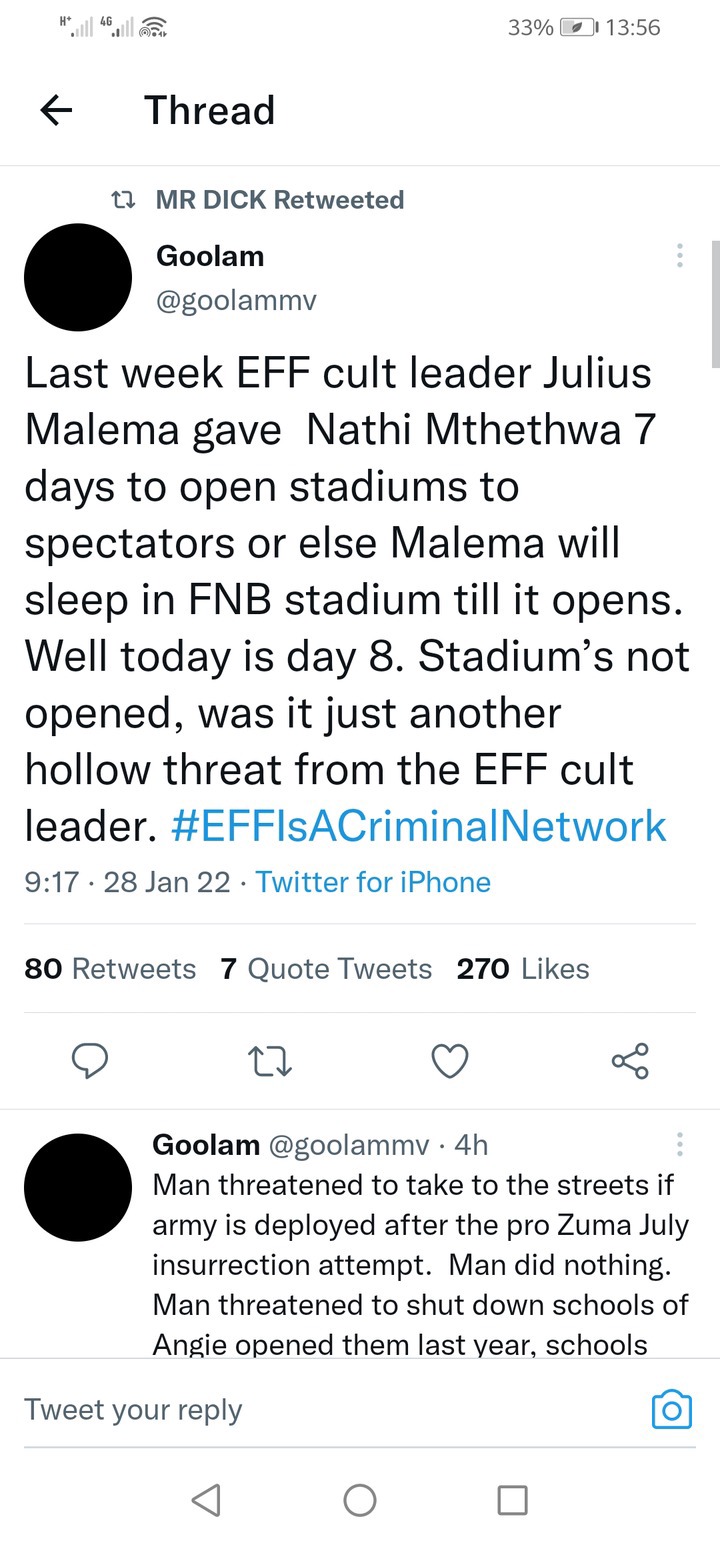
Task: Open the #EFFIsACriminalNetwork hashtag
Action: tap(419, 826)
